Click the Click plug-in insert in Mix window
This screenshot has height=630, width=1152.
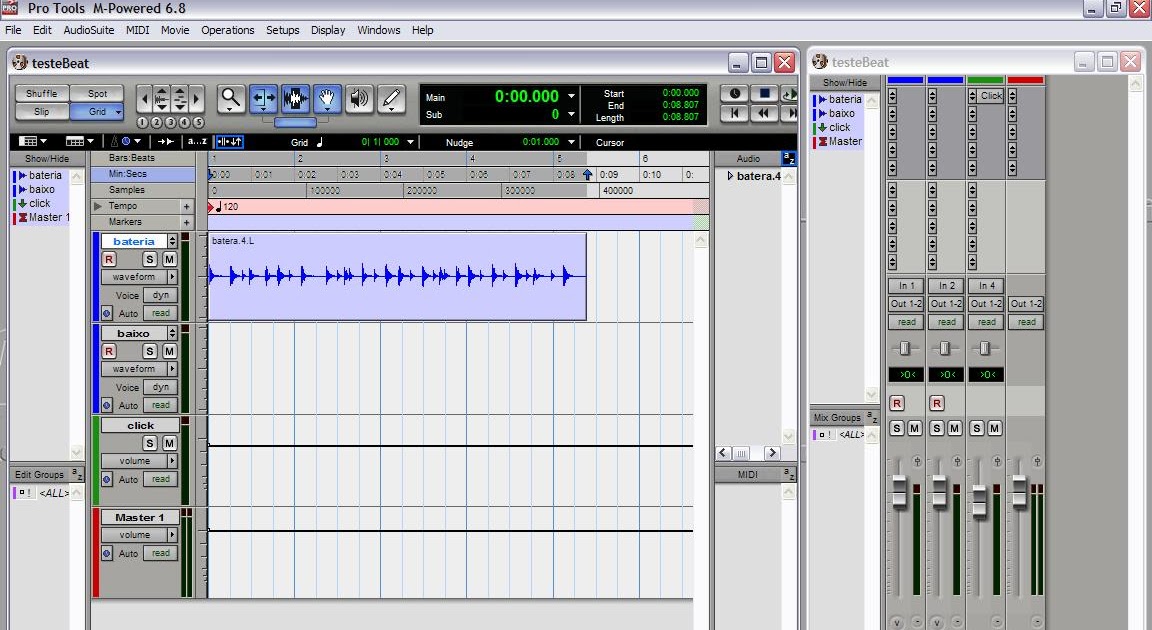point(991,95)
